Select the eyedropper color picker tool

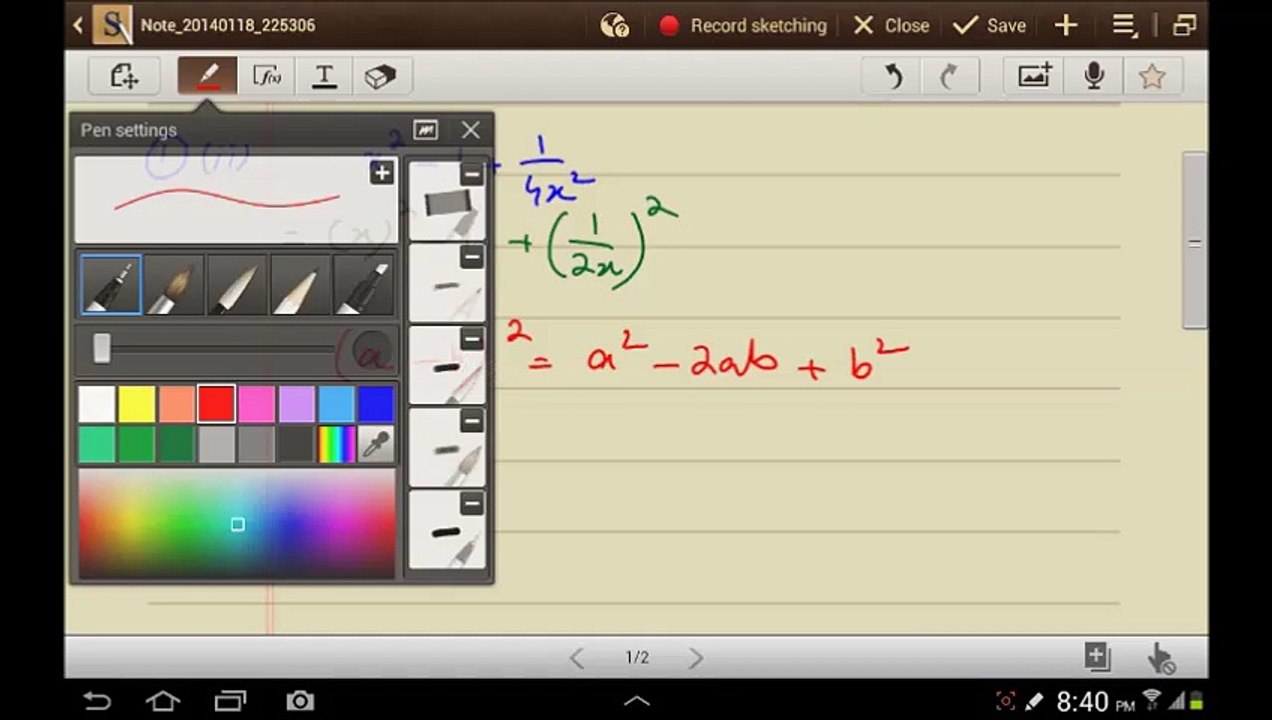[376, 444]
